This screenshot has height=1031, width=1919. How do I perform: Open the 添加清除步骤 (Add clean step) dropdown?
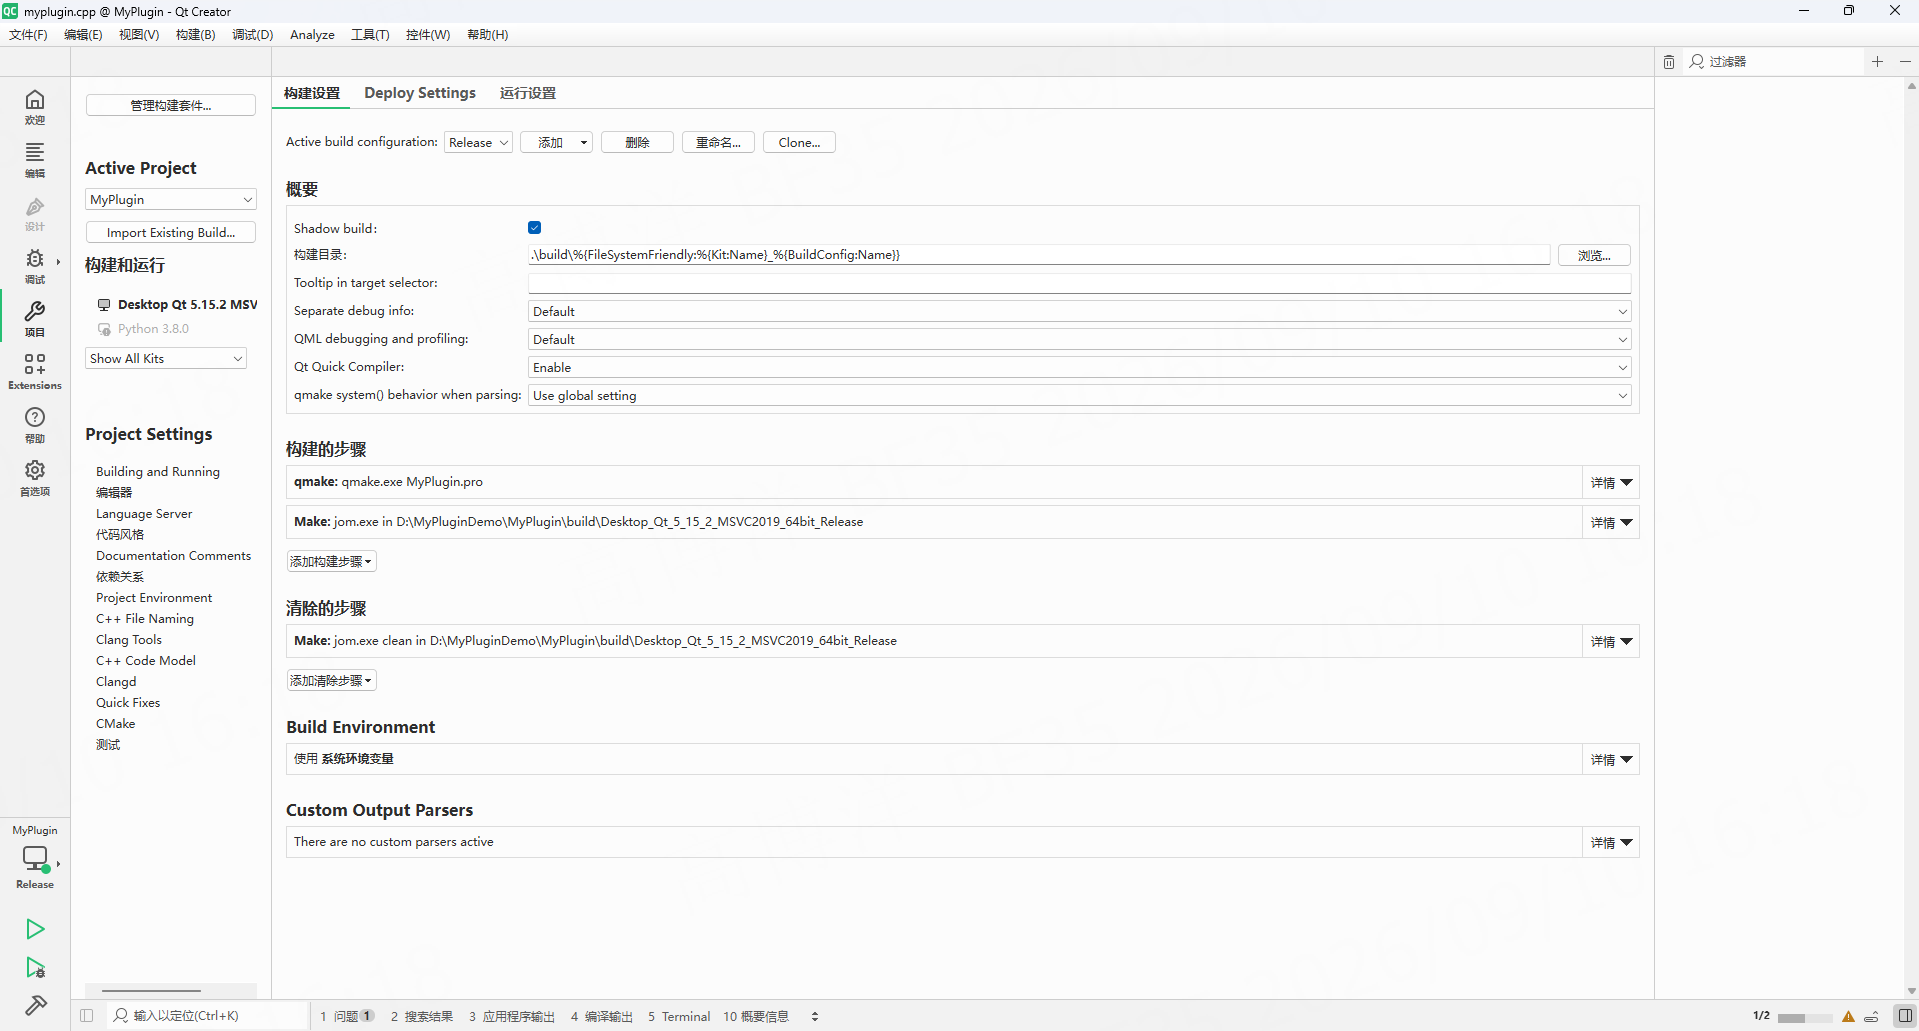click(x=331, y=681)
